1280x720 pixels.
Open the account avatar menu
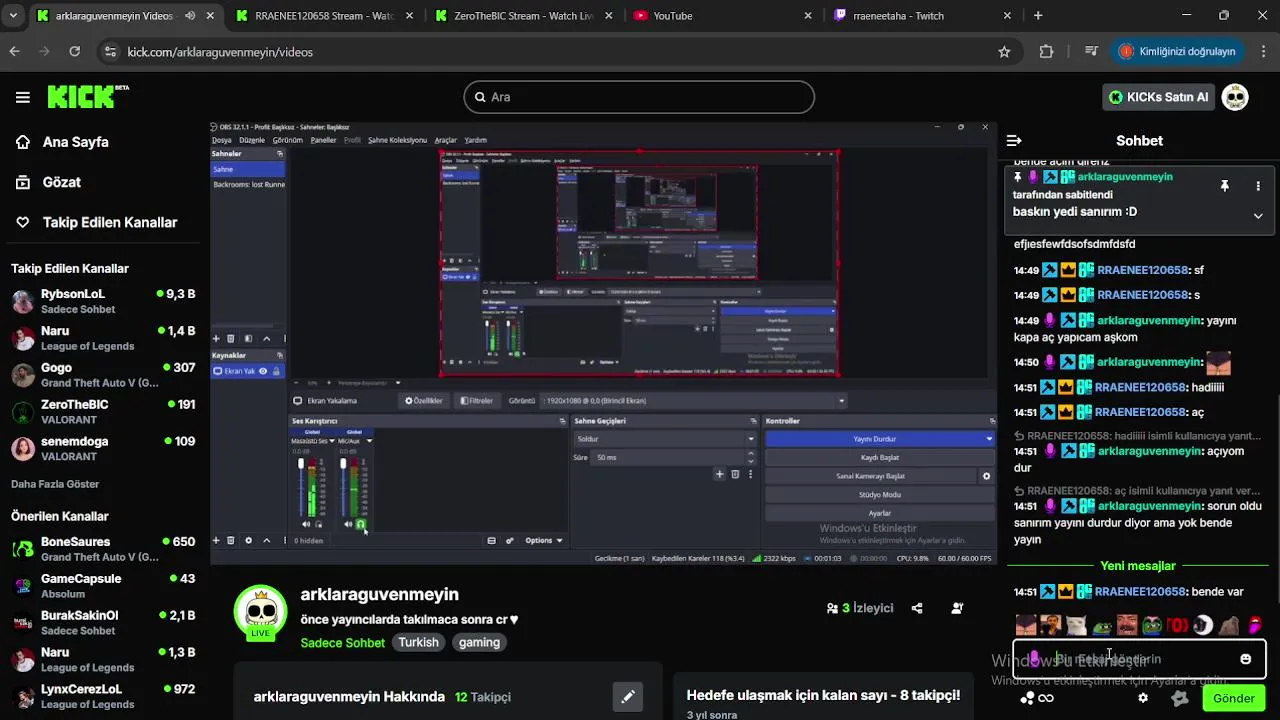pyautogui.click(x=1235, y=97)
